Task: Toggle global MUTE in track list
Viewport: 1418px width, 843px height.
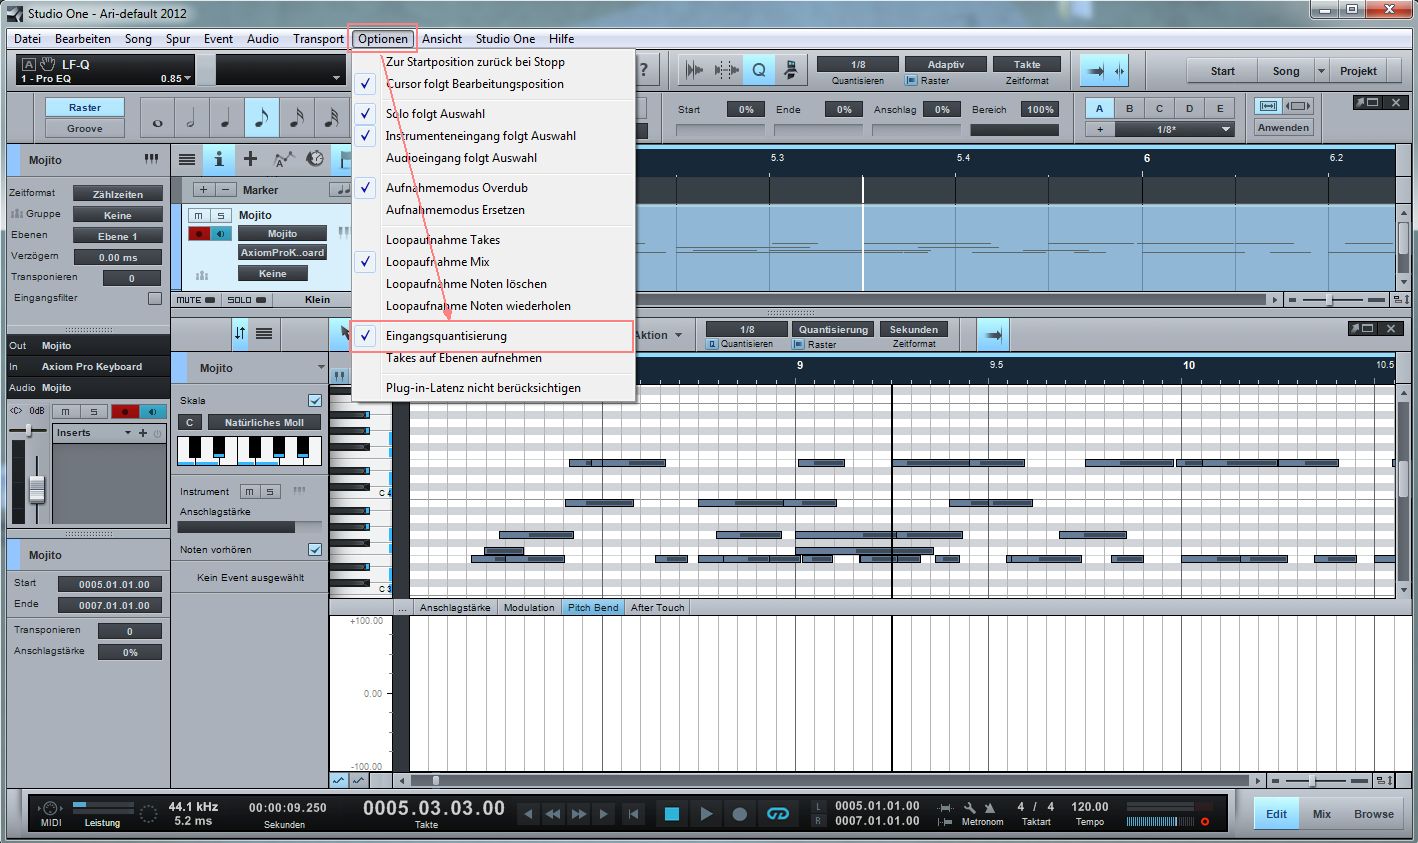Action: [x=195, y=300]
